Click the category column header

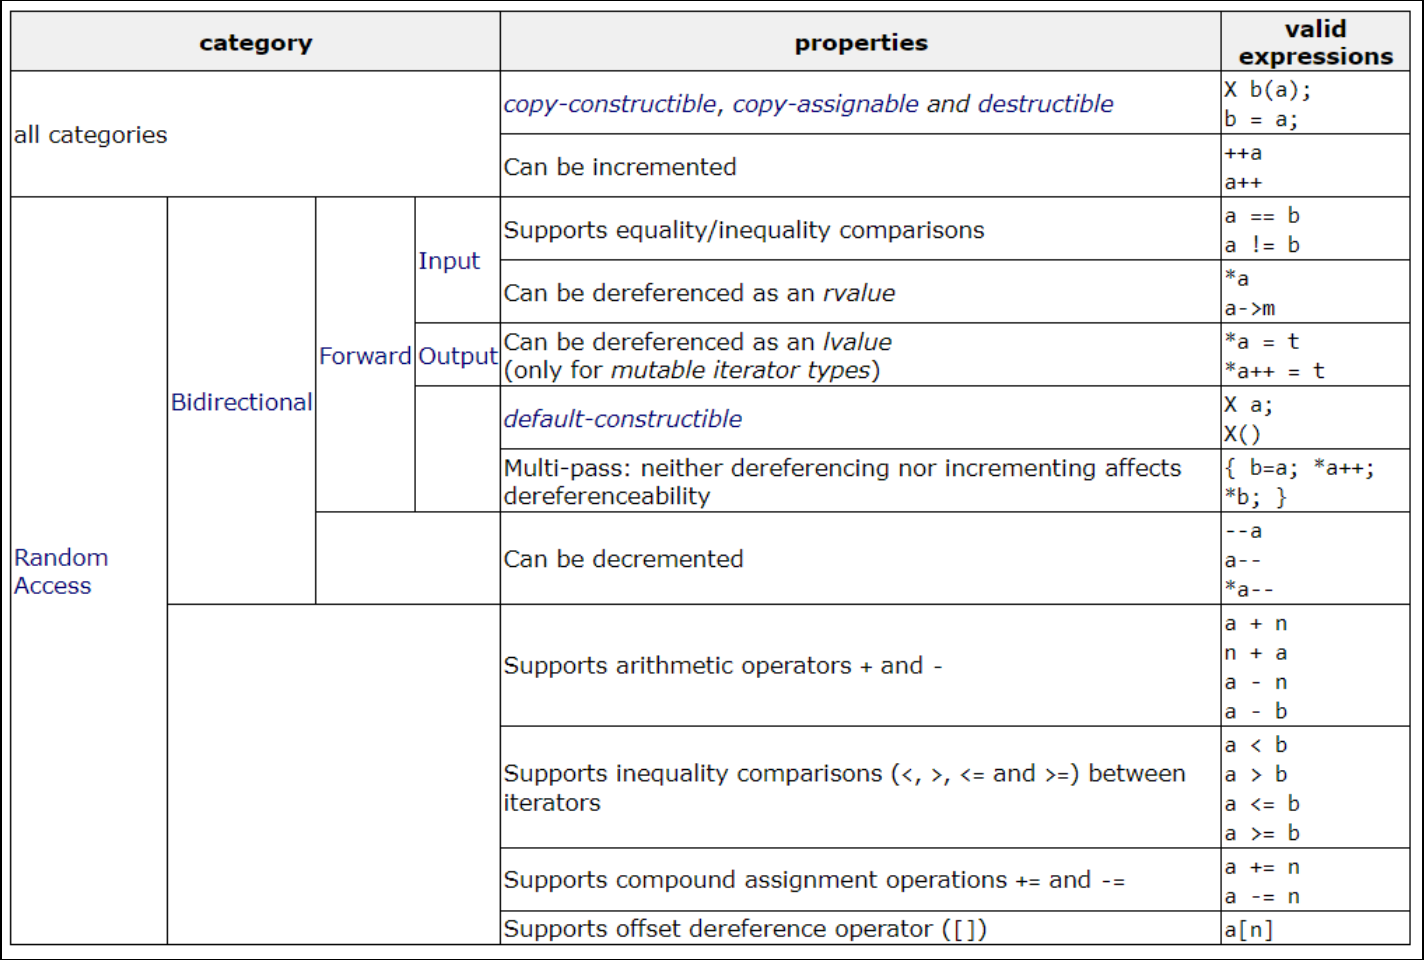pyautogui.click(x=255, y=43)
